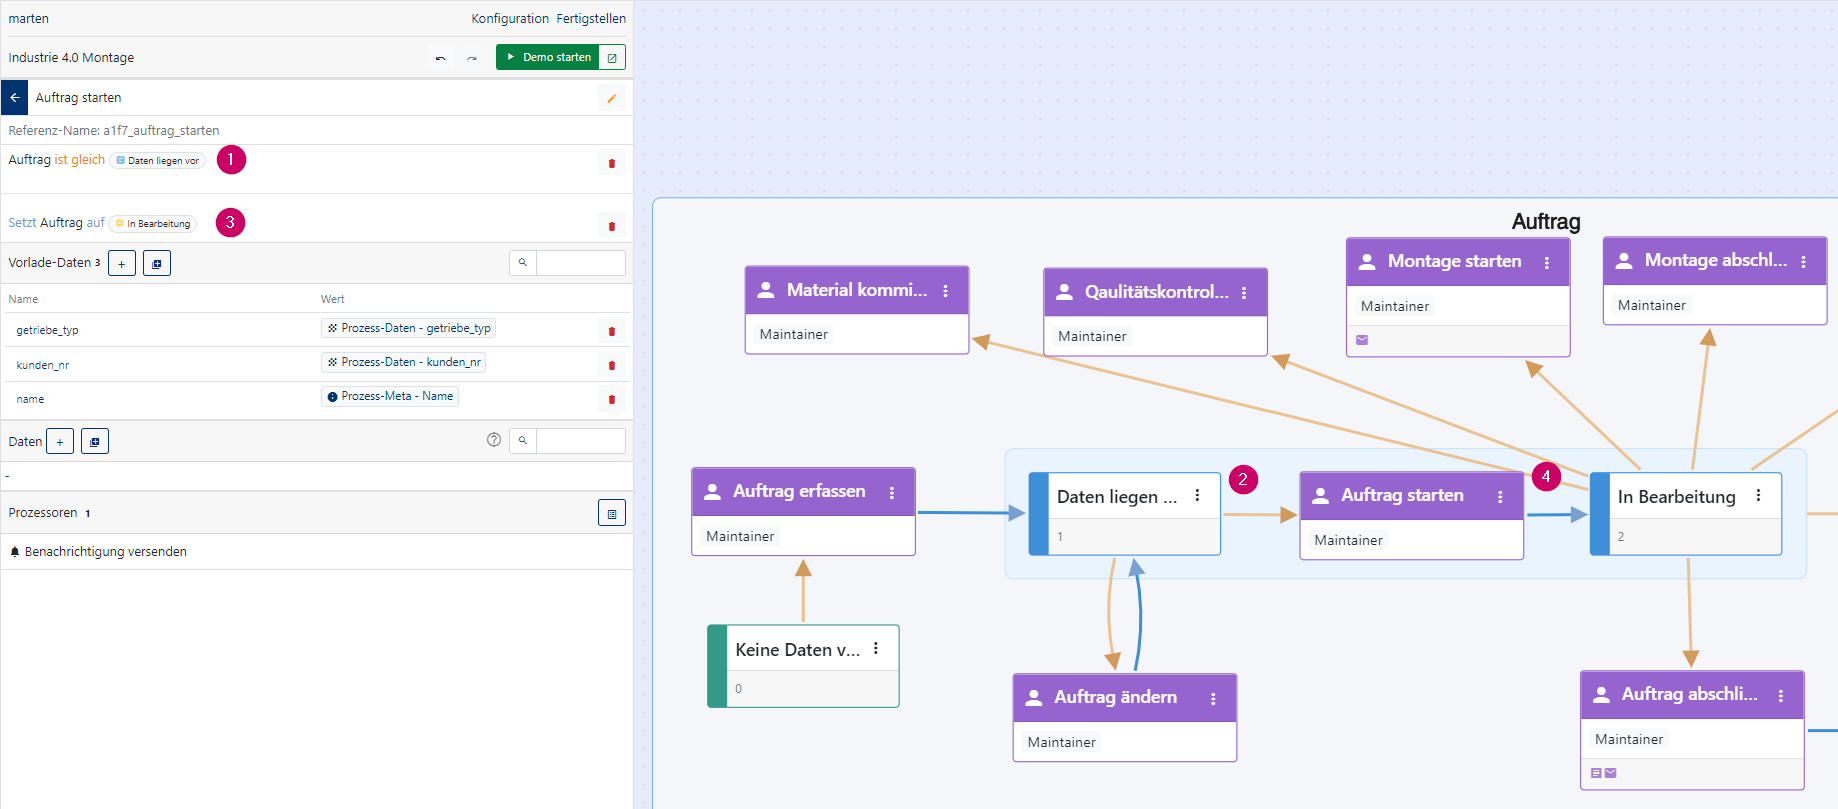Select the Auftrag starten node in the diagram

tap(1411, 515)
